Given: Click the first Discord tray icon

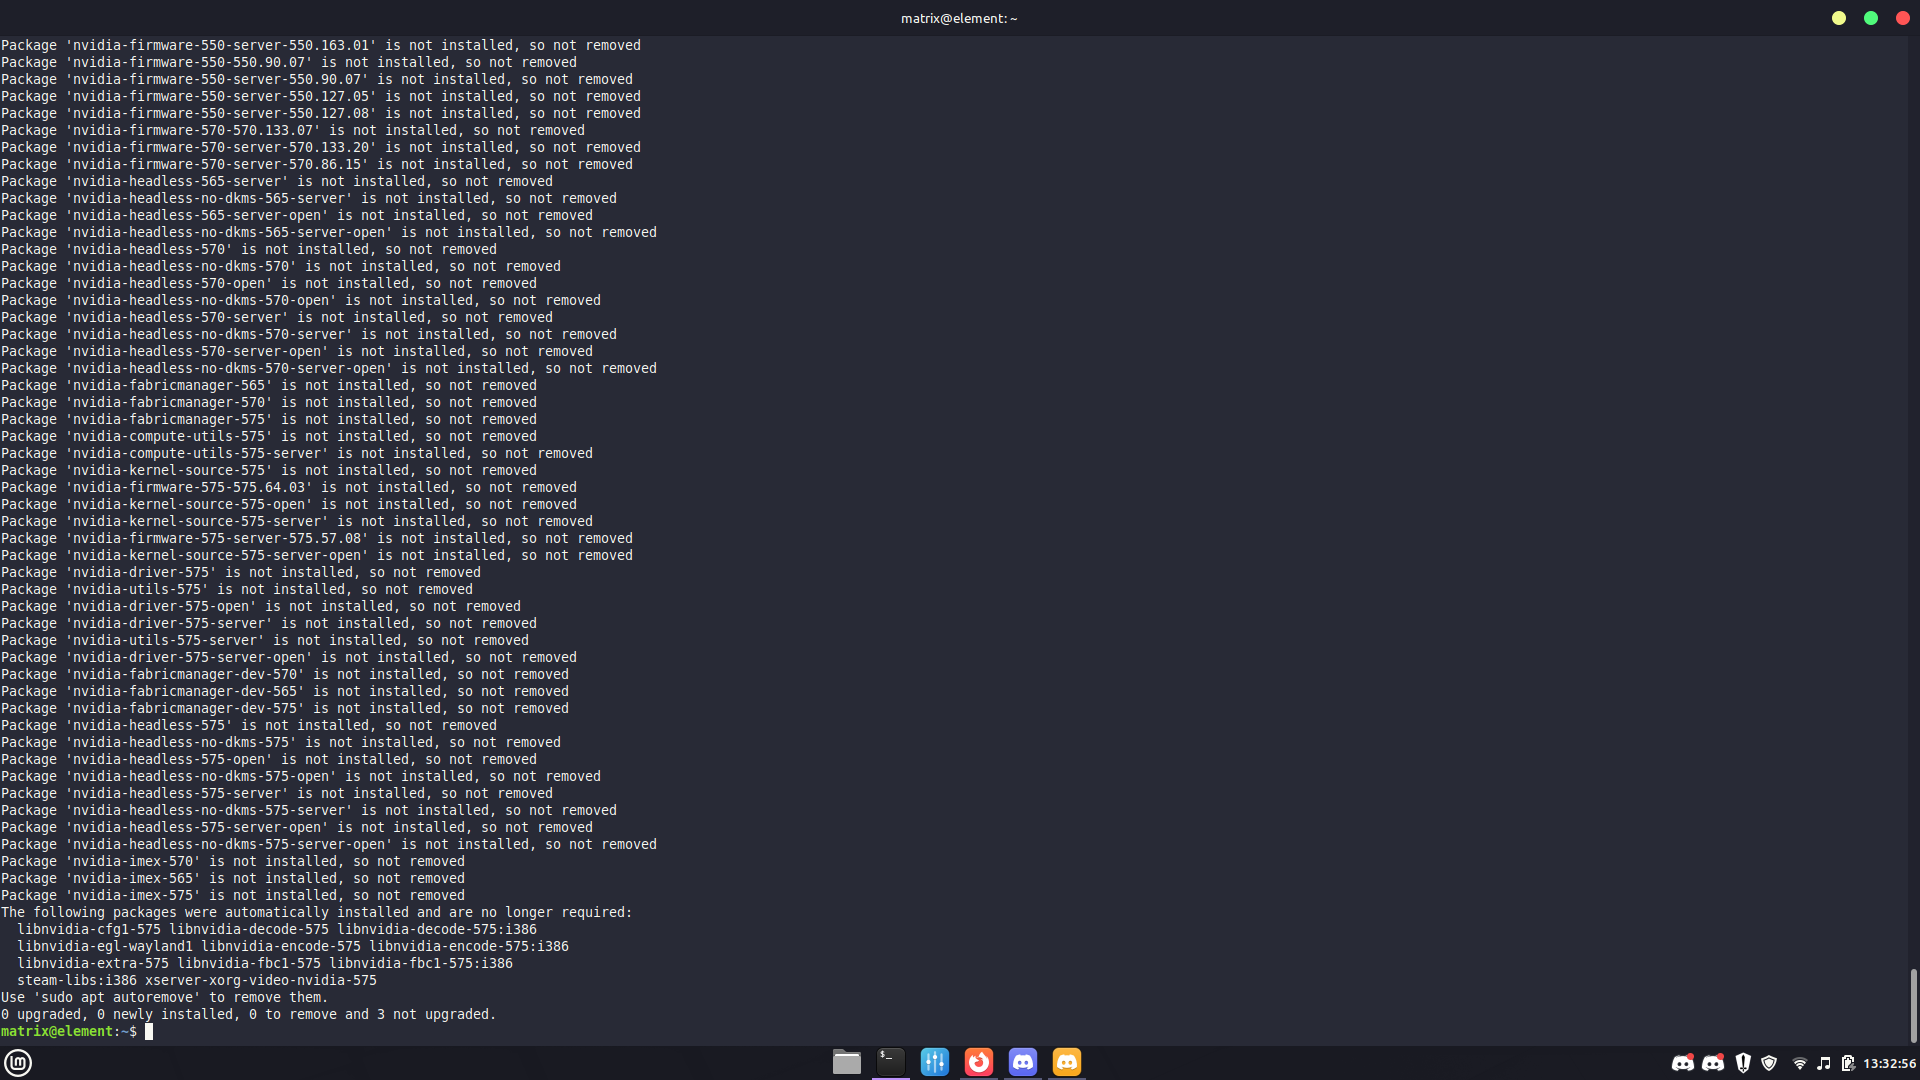Looking at the screenshot, I should pyautogui.click(x=1683, y=1063).
